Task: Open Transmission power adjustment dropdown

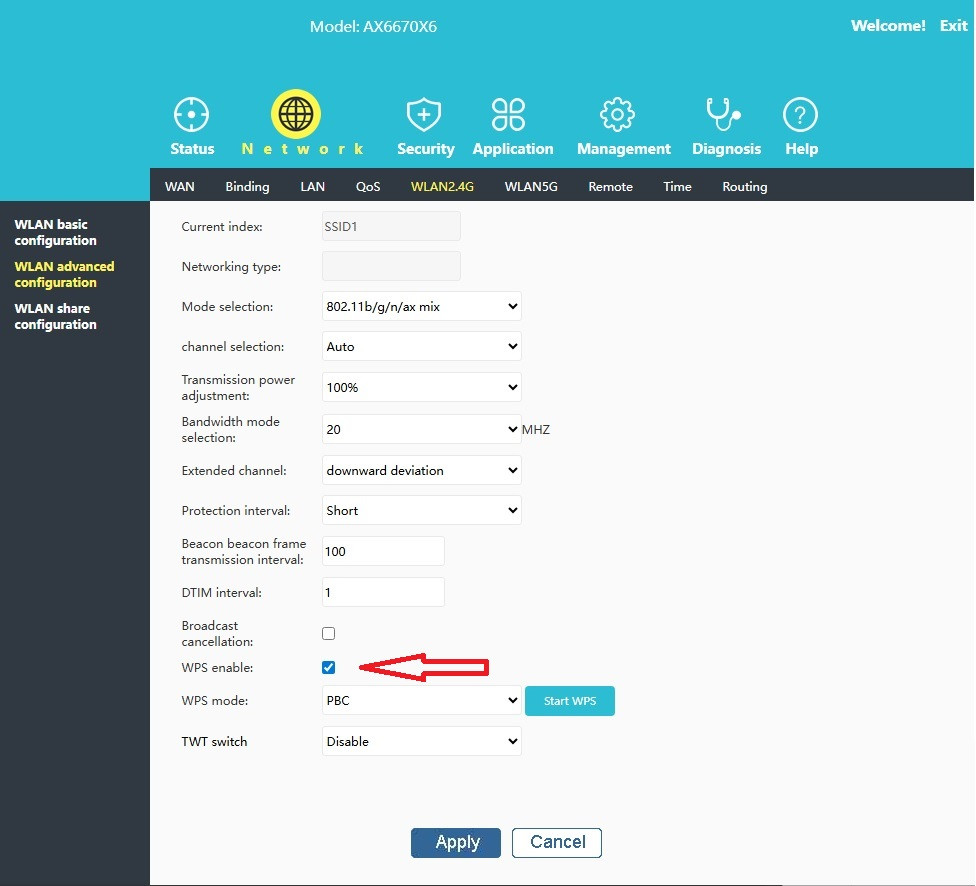Action: pos(421,387)
